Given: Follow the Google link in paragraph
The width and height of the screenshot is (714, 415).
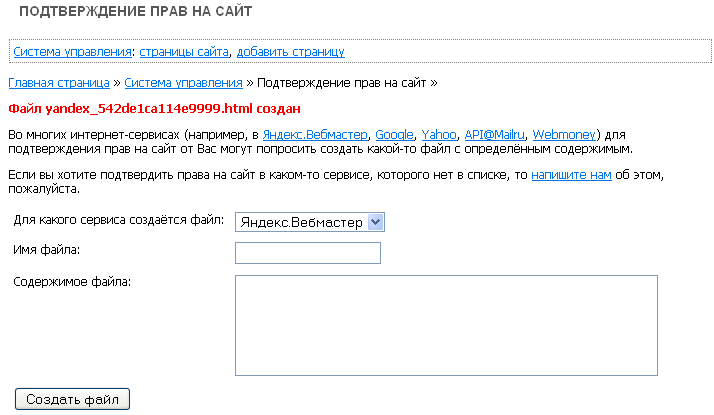Looking at the screenshot, I should coord(394,134).
